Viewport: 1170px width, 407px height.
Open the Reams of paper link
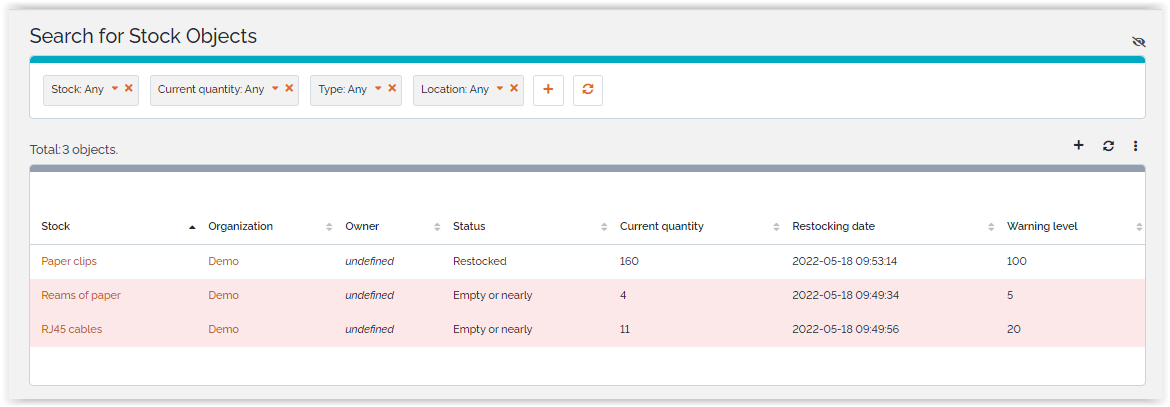coord(81,295)
